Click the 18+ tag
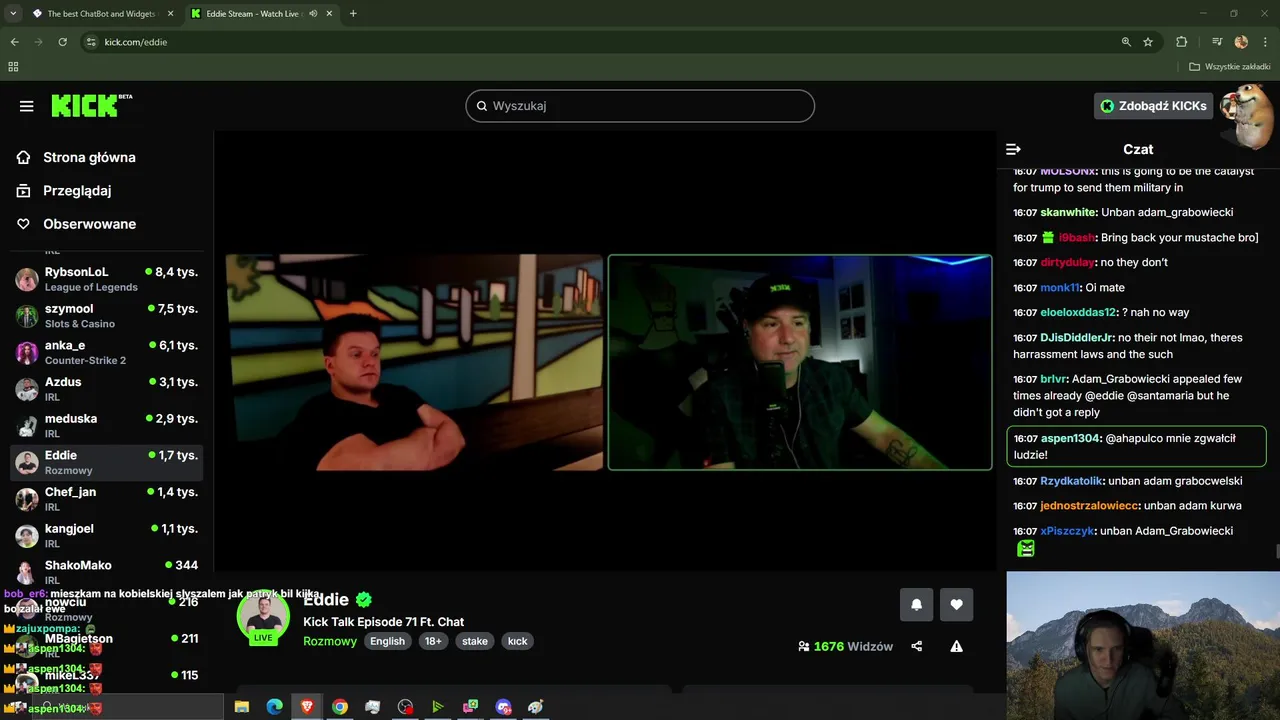The image size is (1280, 720). click(433, 641)
